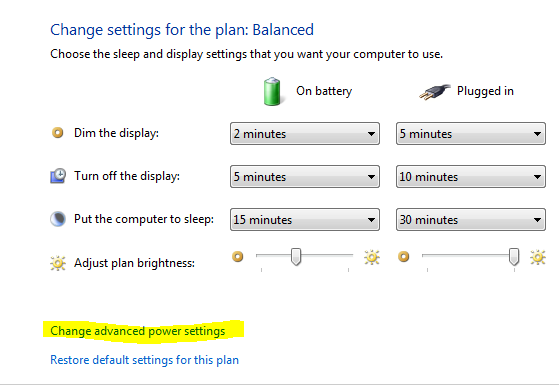Open the Dim the display plugged-in dropdown
The width and height of the screenshot is (559, 386).
pyautogui.click(x=471, y=134)
